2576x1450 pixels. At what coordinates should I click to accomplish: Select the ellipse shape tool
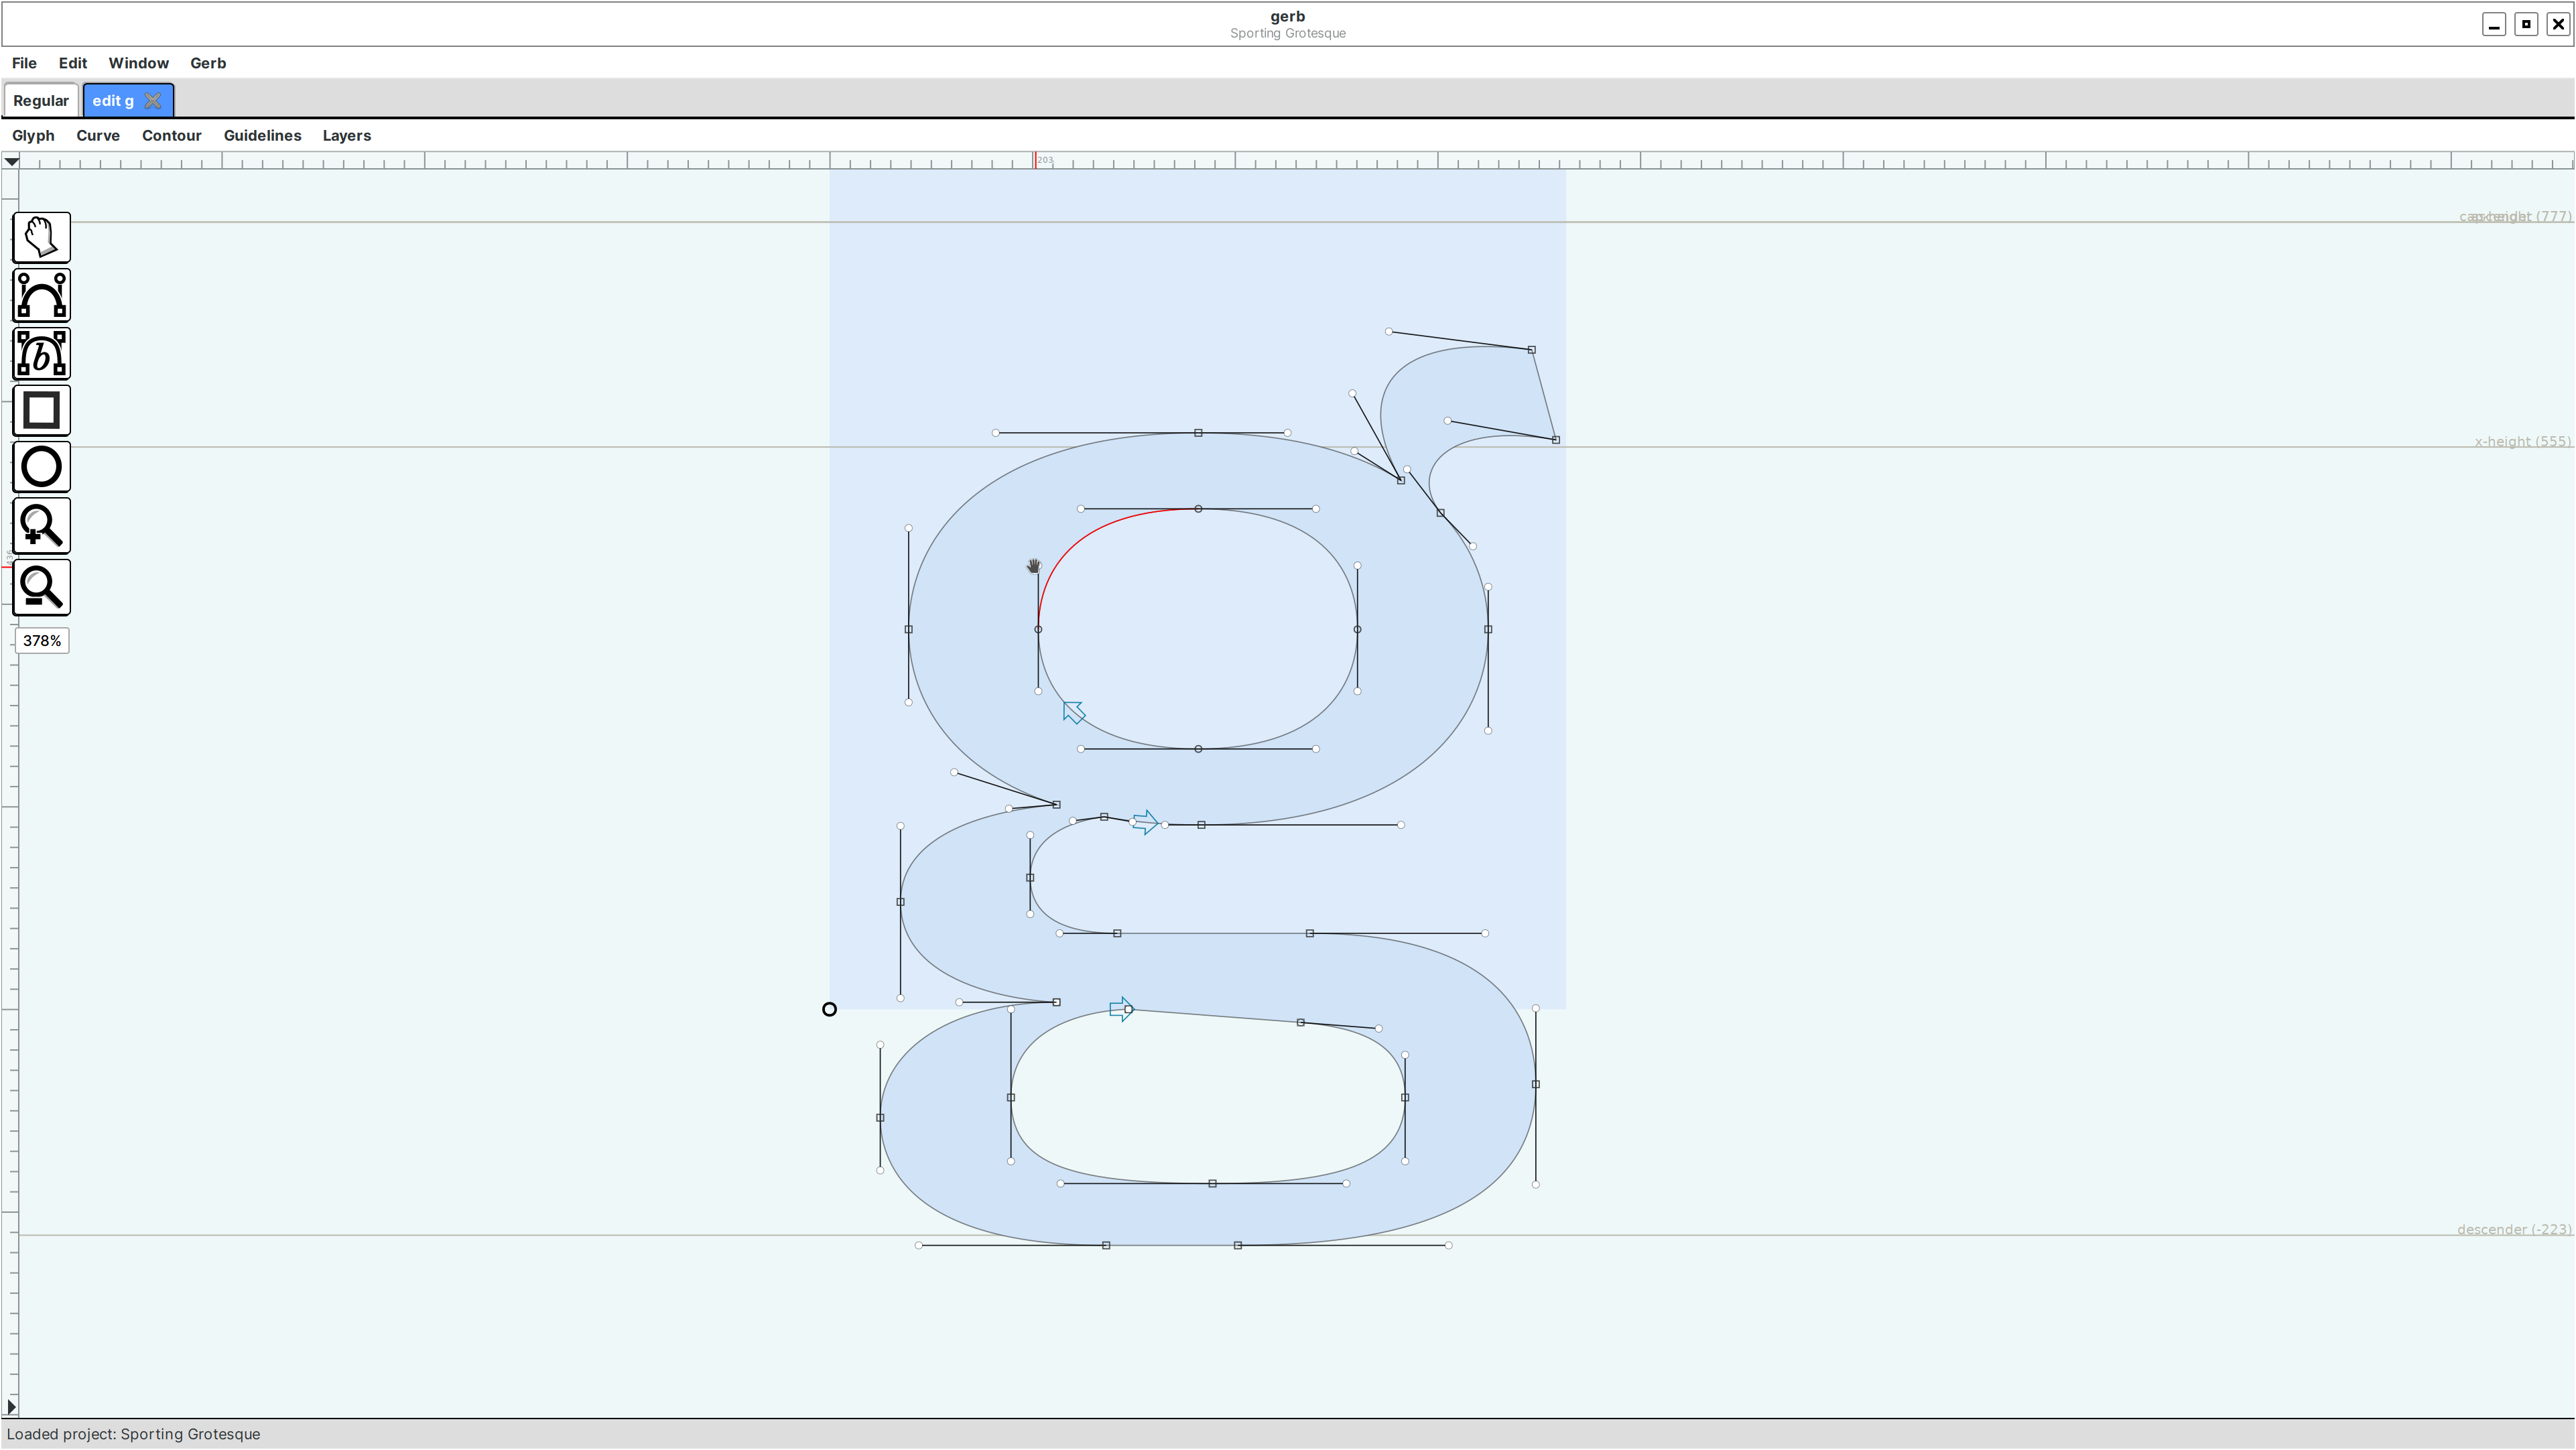pos(41,467)
